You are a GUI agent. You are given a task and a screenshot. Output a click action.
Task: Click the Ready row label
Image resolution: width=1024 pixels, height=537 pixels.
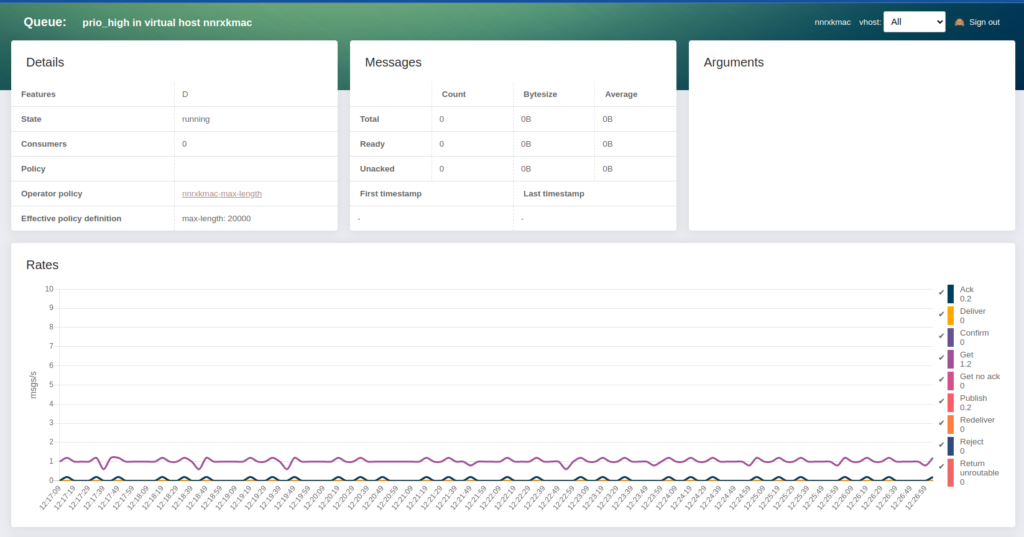point(372,144)
